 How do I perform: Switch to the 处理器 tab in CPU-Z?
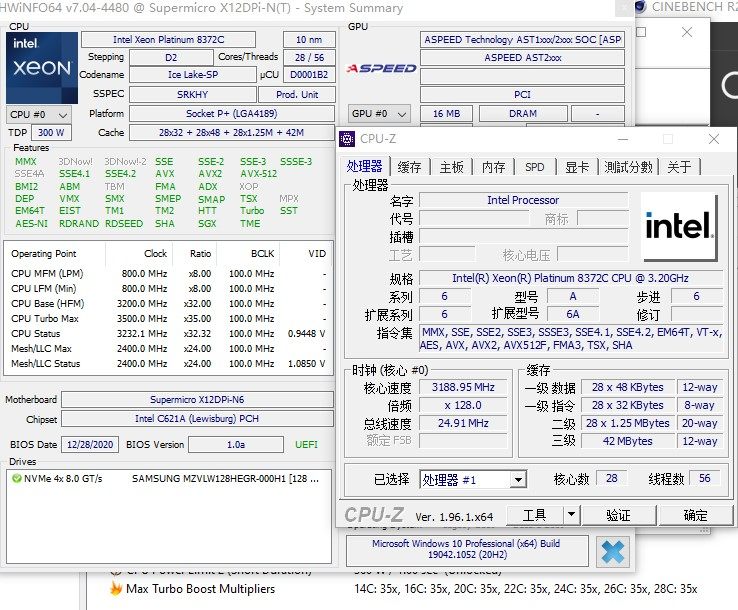364,166
